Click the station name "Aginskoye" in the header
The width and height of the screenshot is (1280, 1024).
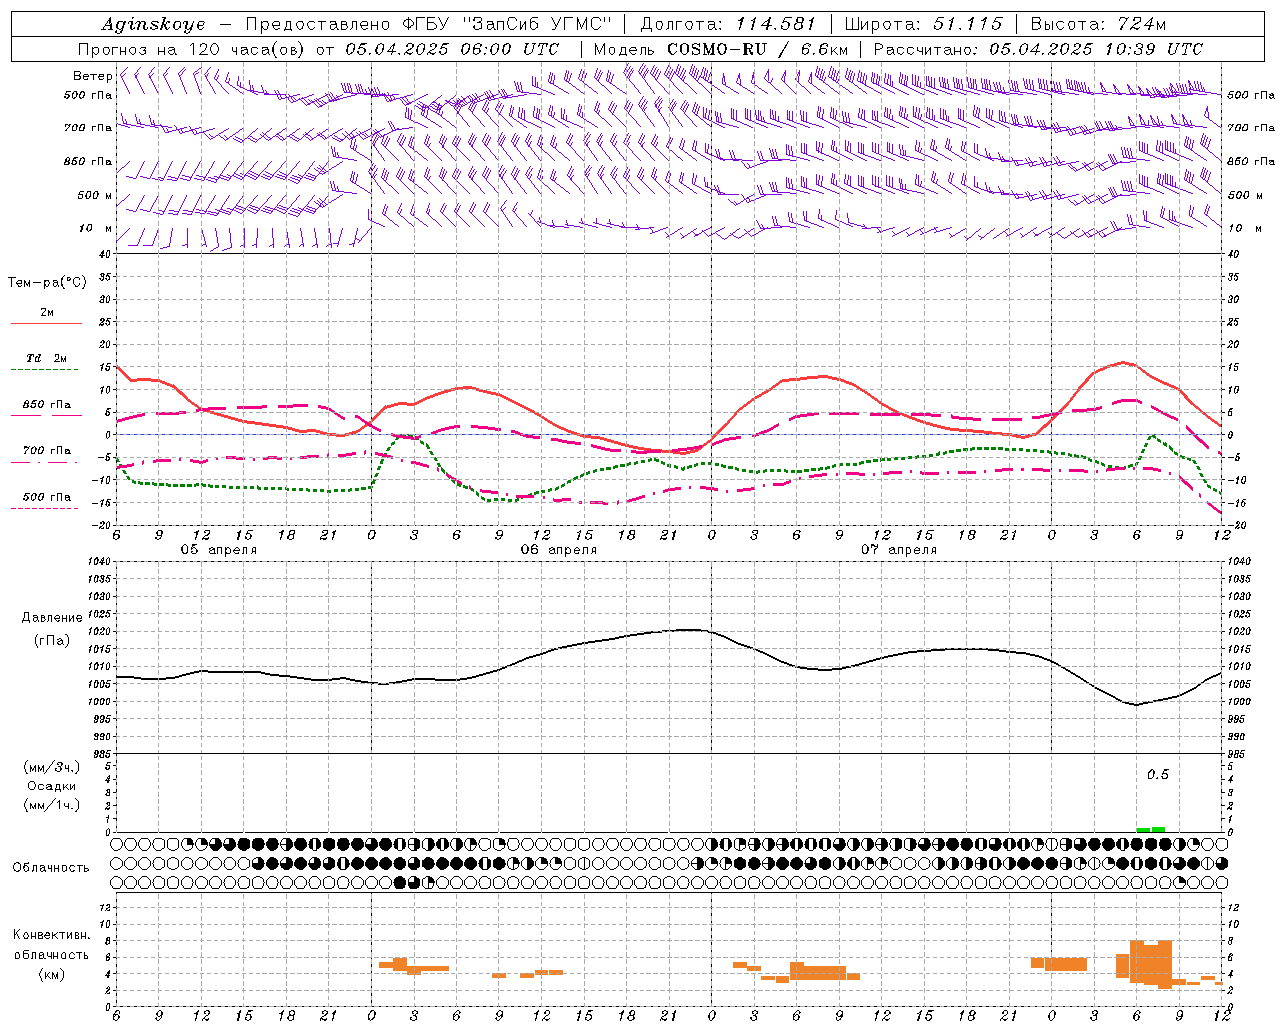pyautogui.click(x=153, y=24)
